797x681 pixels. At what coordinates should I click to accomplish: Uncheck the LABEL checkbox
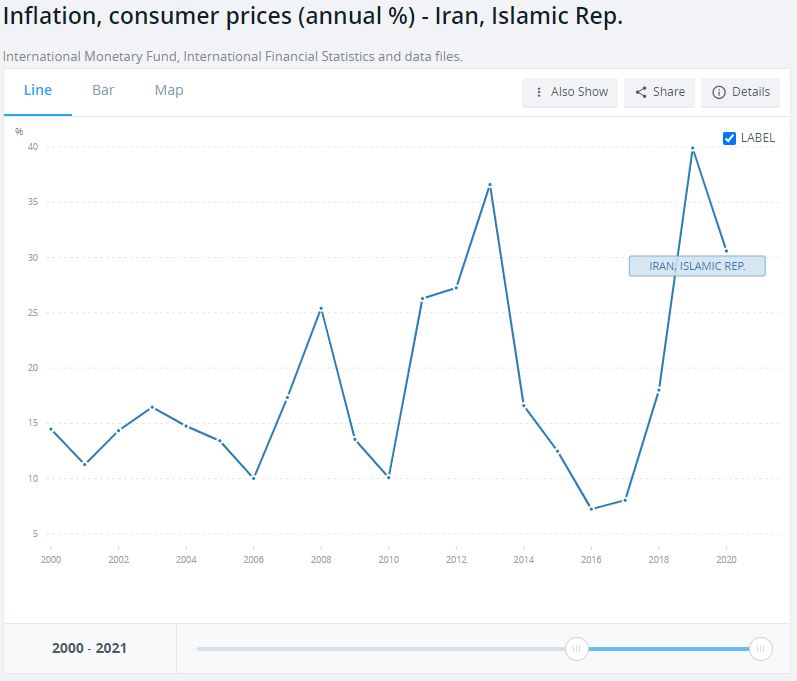click(729, 138)
